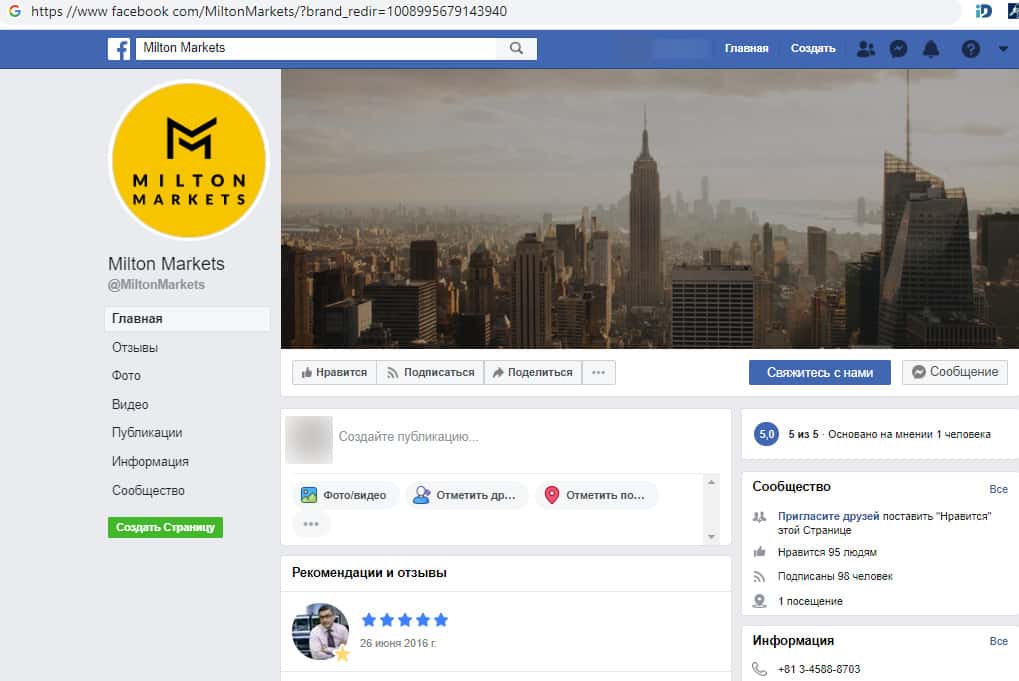Like the page with Нравится button
This screenshot has width=1019, height=681.
(x=334, y=372)
